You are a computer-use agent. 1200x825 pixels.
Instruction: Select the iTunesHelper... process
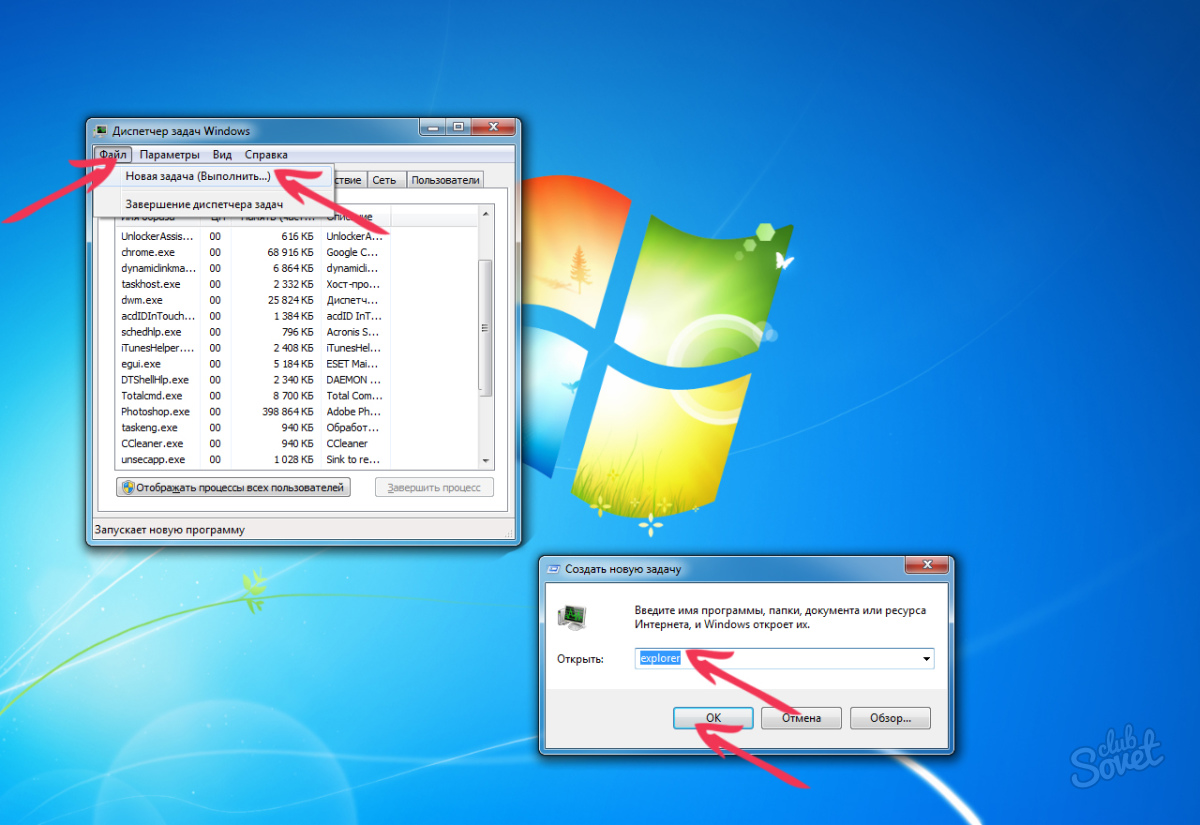click(x=297, y=348)
